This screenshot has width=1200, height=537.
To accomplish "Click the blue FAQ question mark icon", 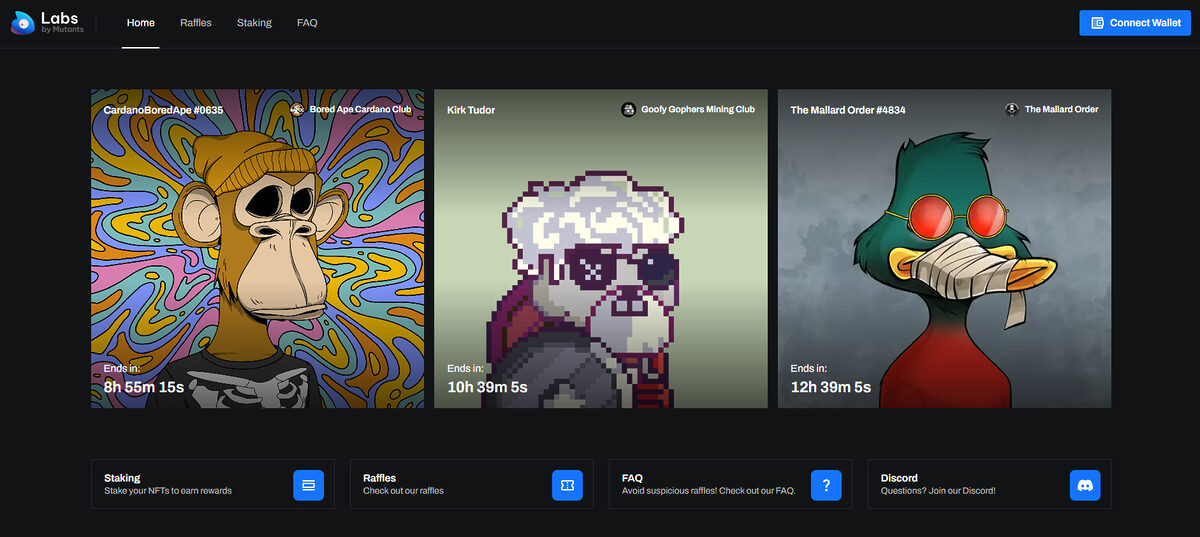I will pos(826,485).
